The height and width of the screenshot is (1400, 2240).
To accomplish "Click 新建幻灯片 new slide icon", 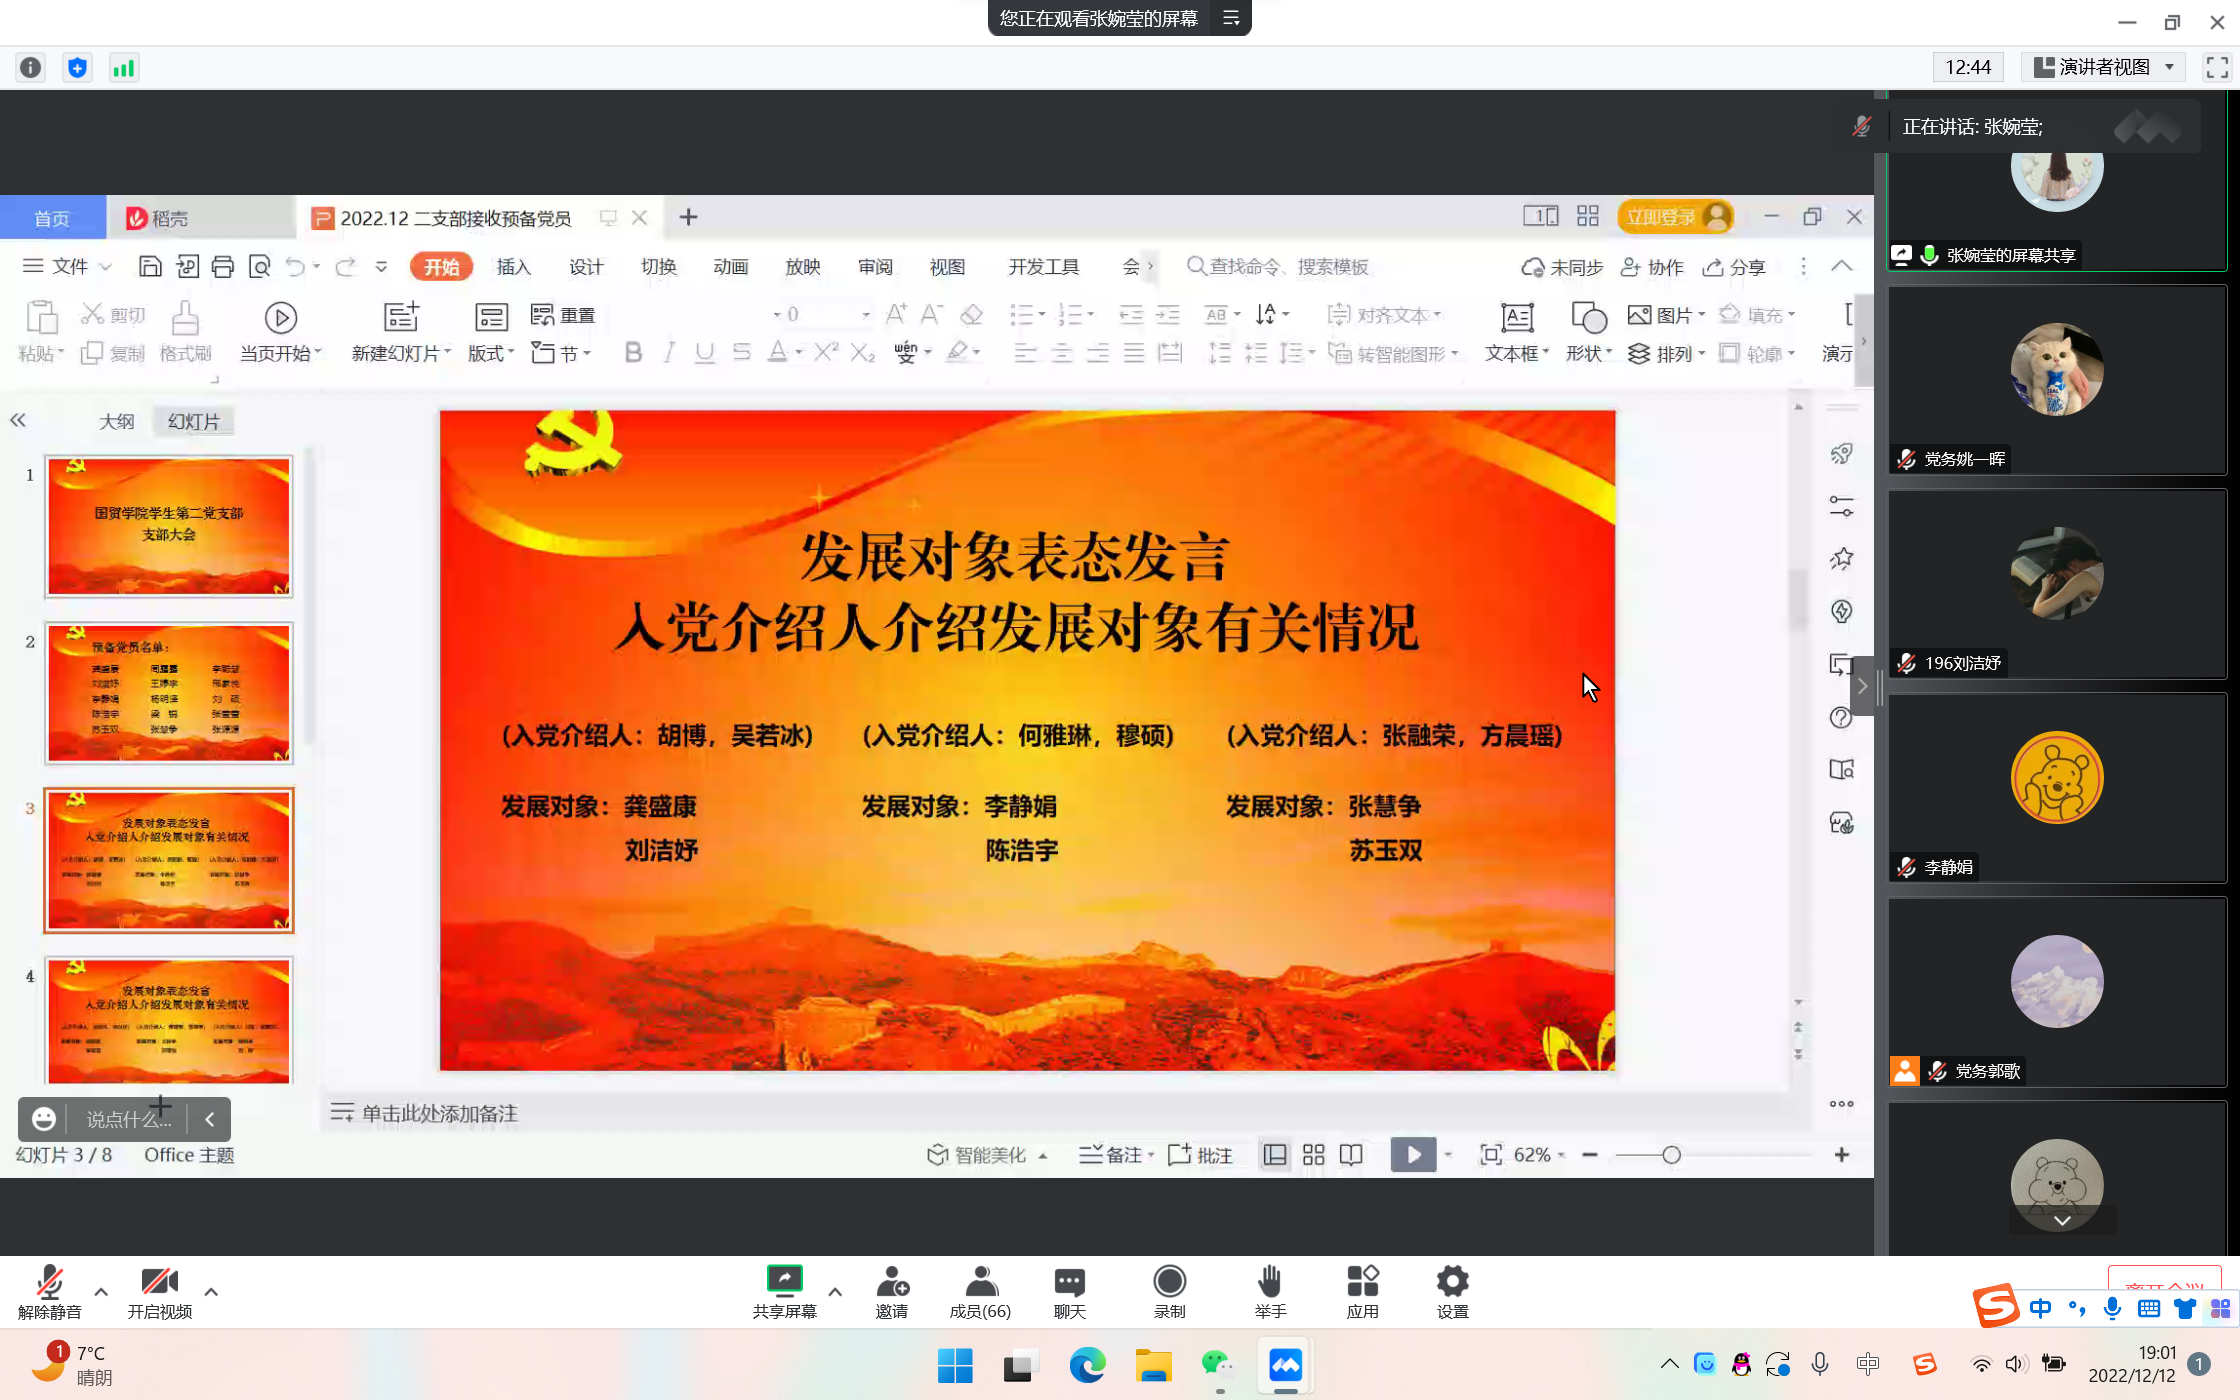I will coord(401,317).
